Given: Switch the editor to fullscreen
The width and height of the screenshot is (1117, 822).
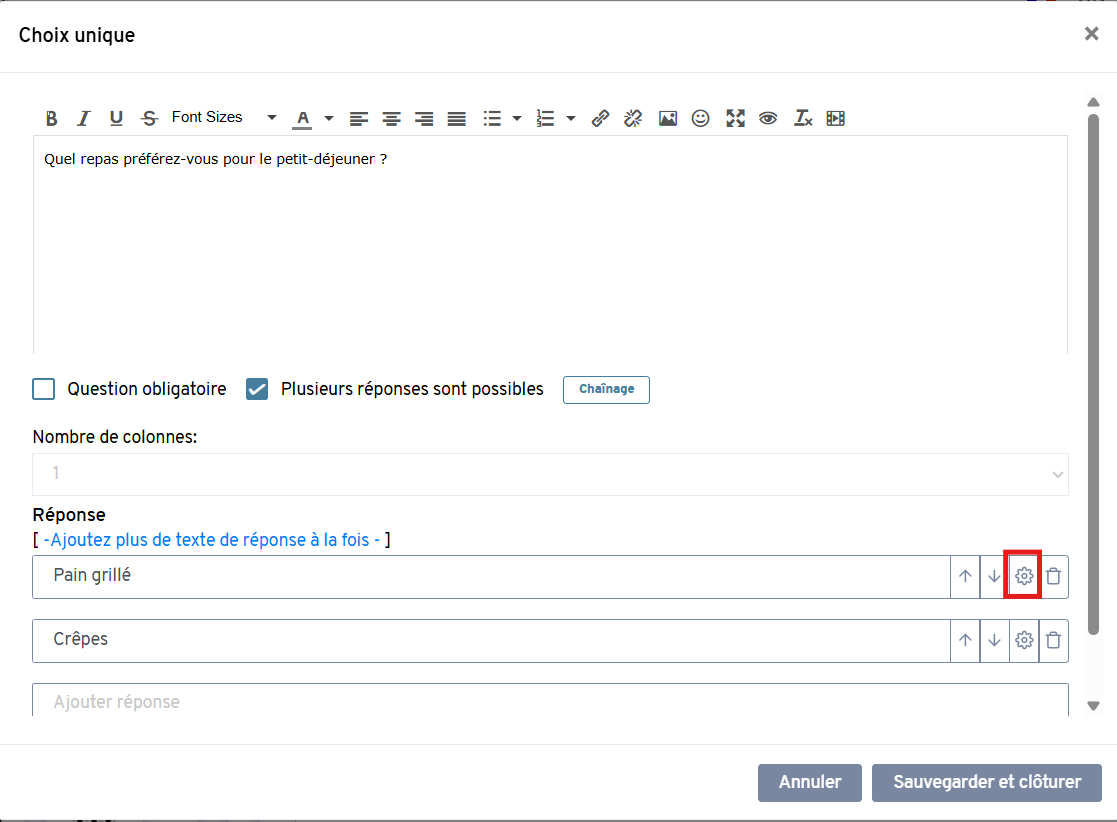Looking at the screenshot, I should click(x=735, y=118).
